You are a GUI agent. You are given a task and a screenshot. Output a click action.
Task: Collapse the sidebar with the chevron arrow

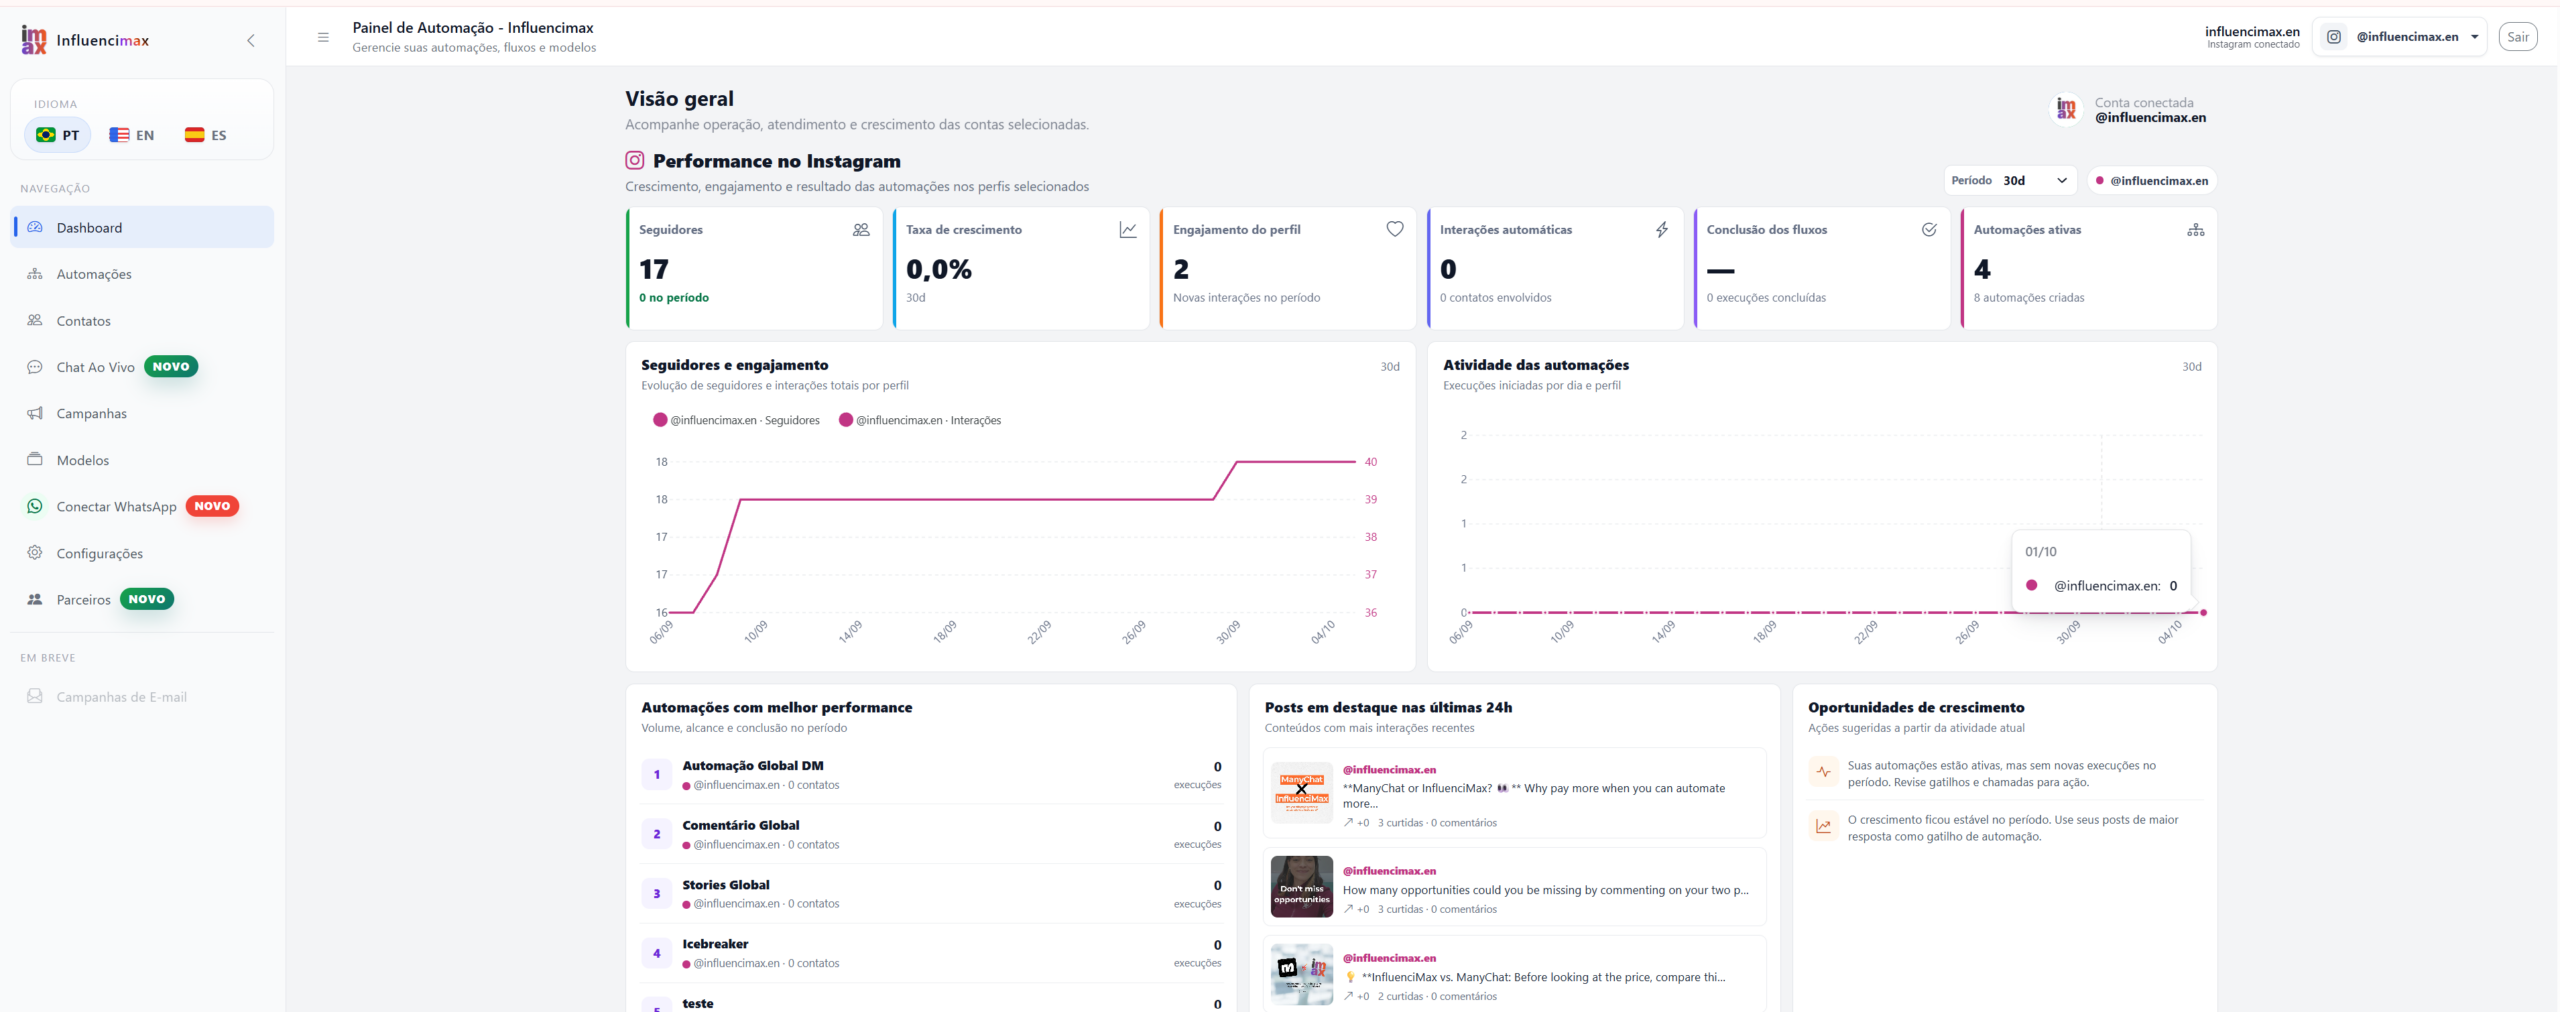pos(251,40)
